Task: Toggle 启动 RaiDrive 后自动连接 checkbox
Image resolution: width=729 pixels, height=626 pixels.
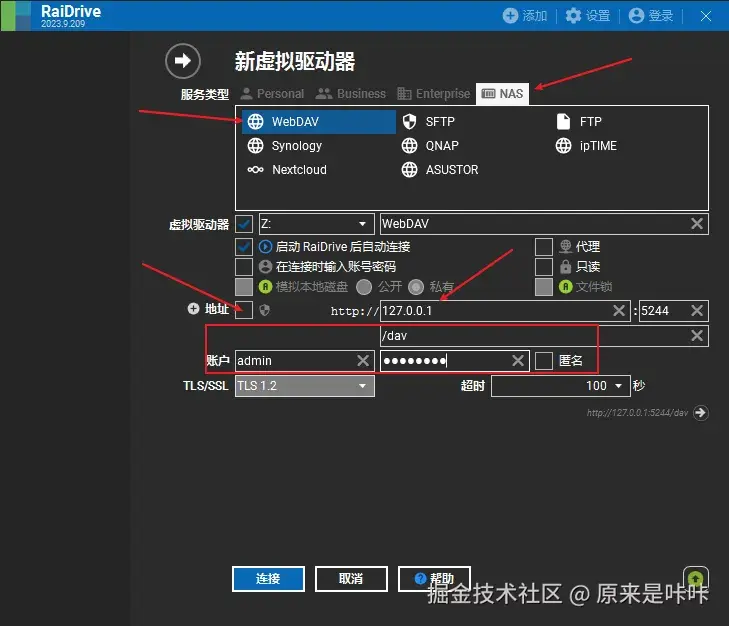Action: coord(244,246)
